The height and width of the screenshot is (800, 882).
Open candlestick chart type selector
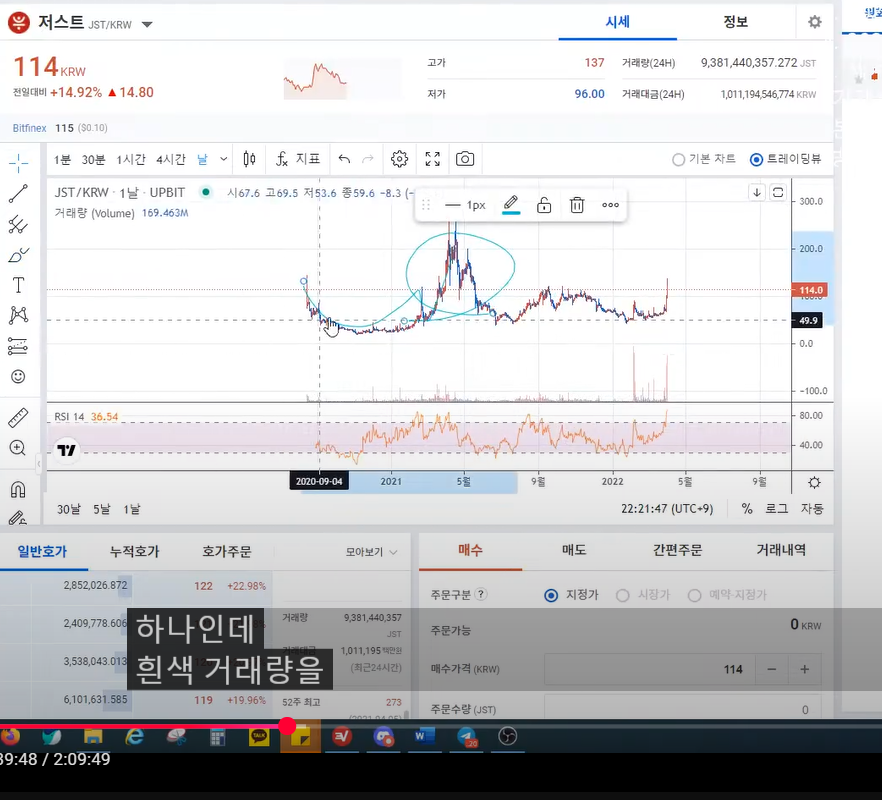(x=249, y=159)
